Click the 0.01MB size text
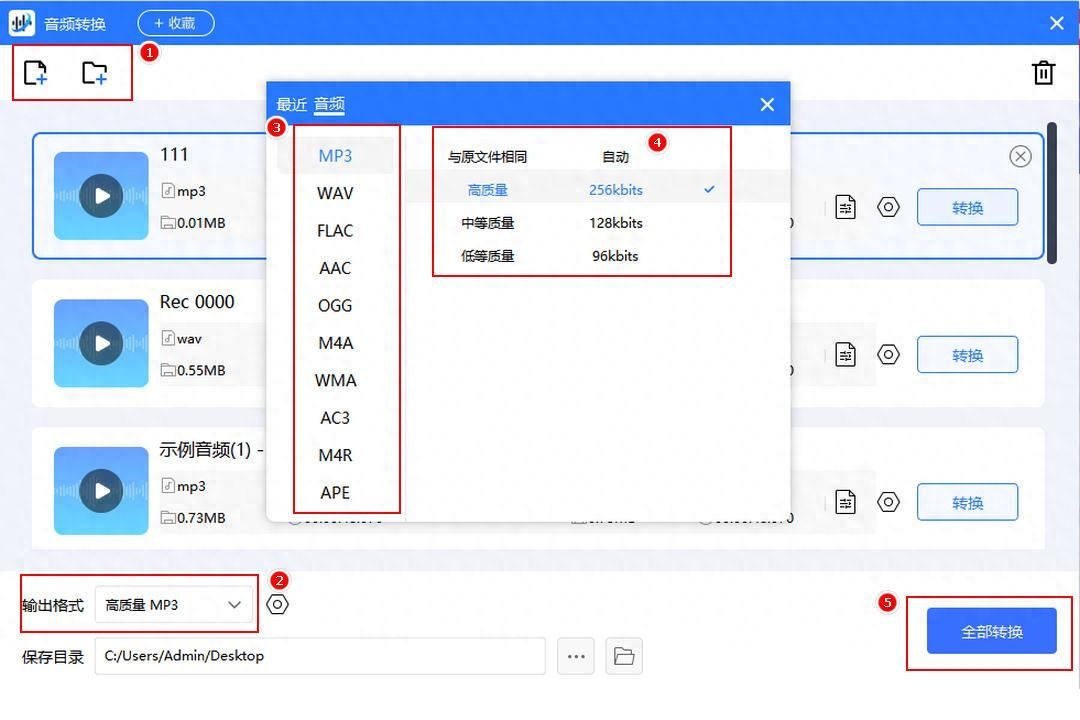This screenshot has height=720, width=1080. (201, 223)
